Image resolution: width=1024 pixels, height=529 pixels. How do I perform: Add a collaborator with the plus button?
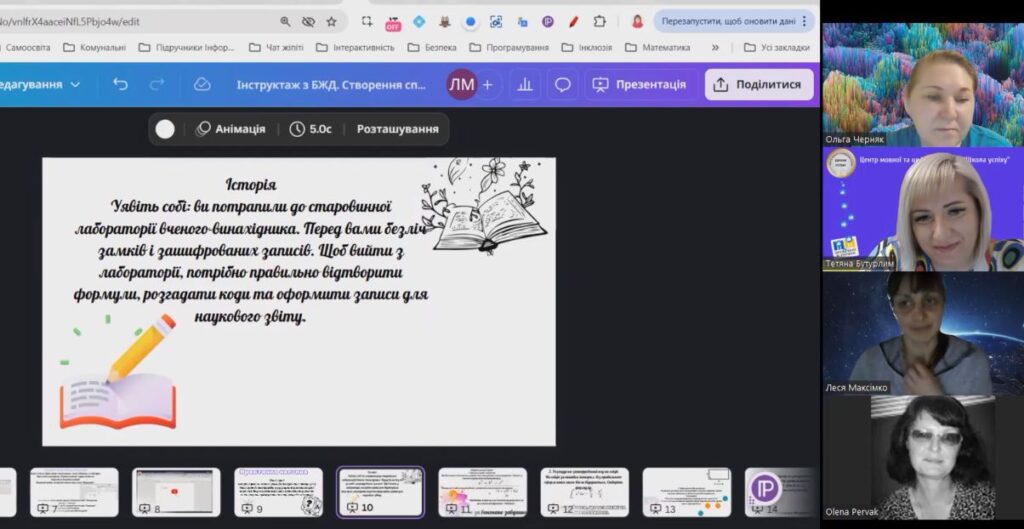tap(487, 84)
